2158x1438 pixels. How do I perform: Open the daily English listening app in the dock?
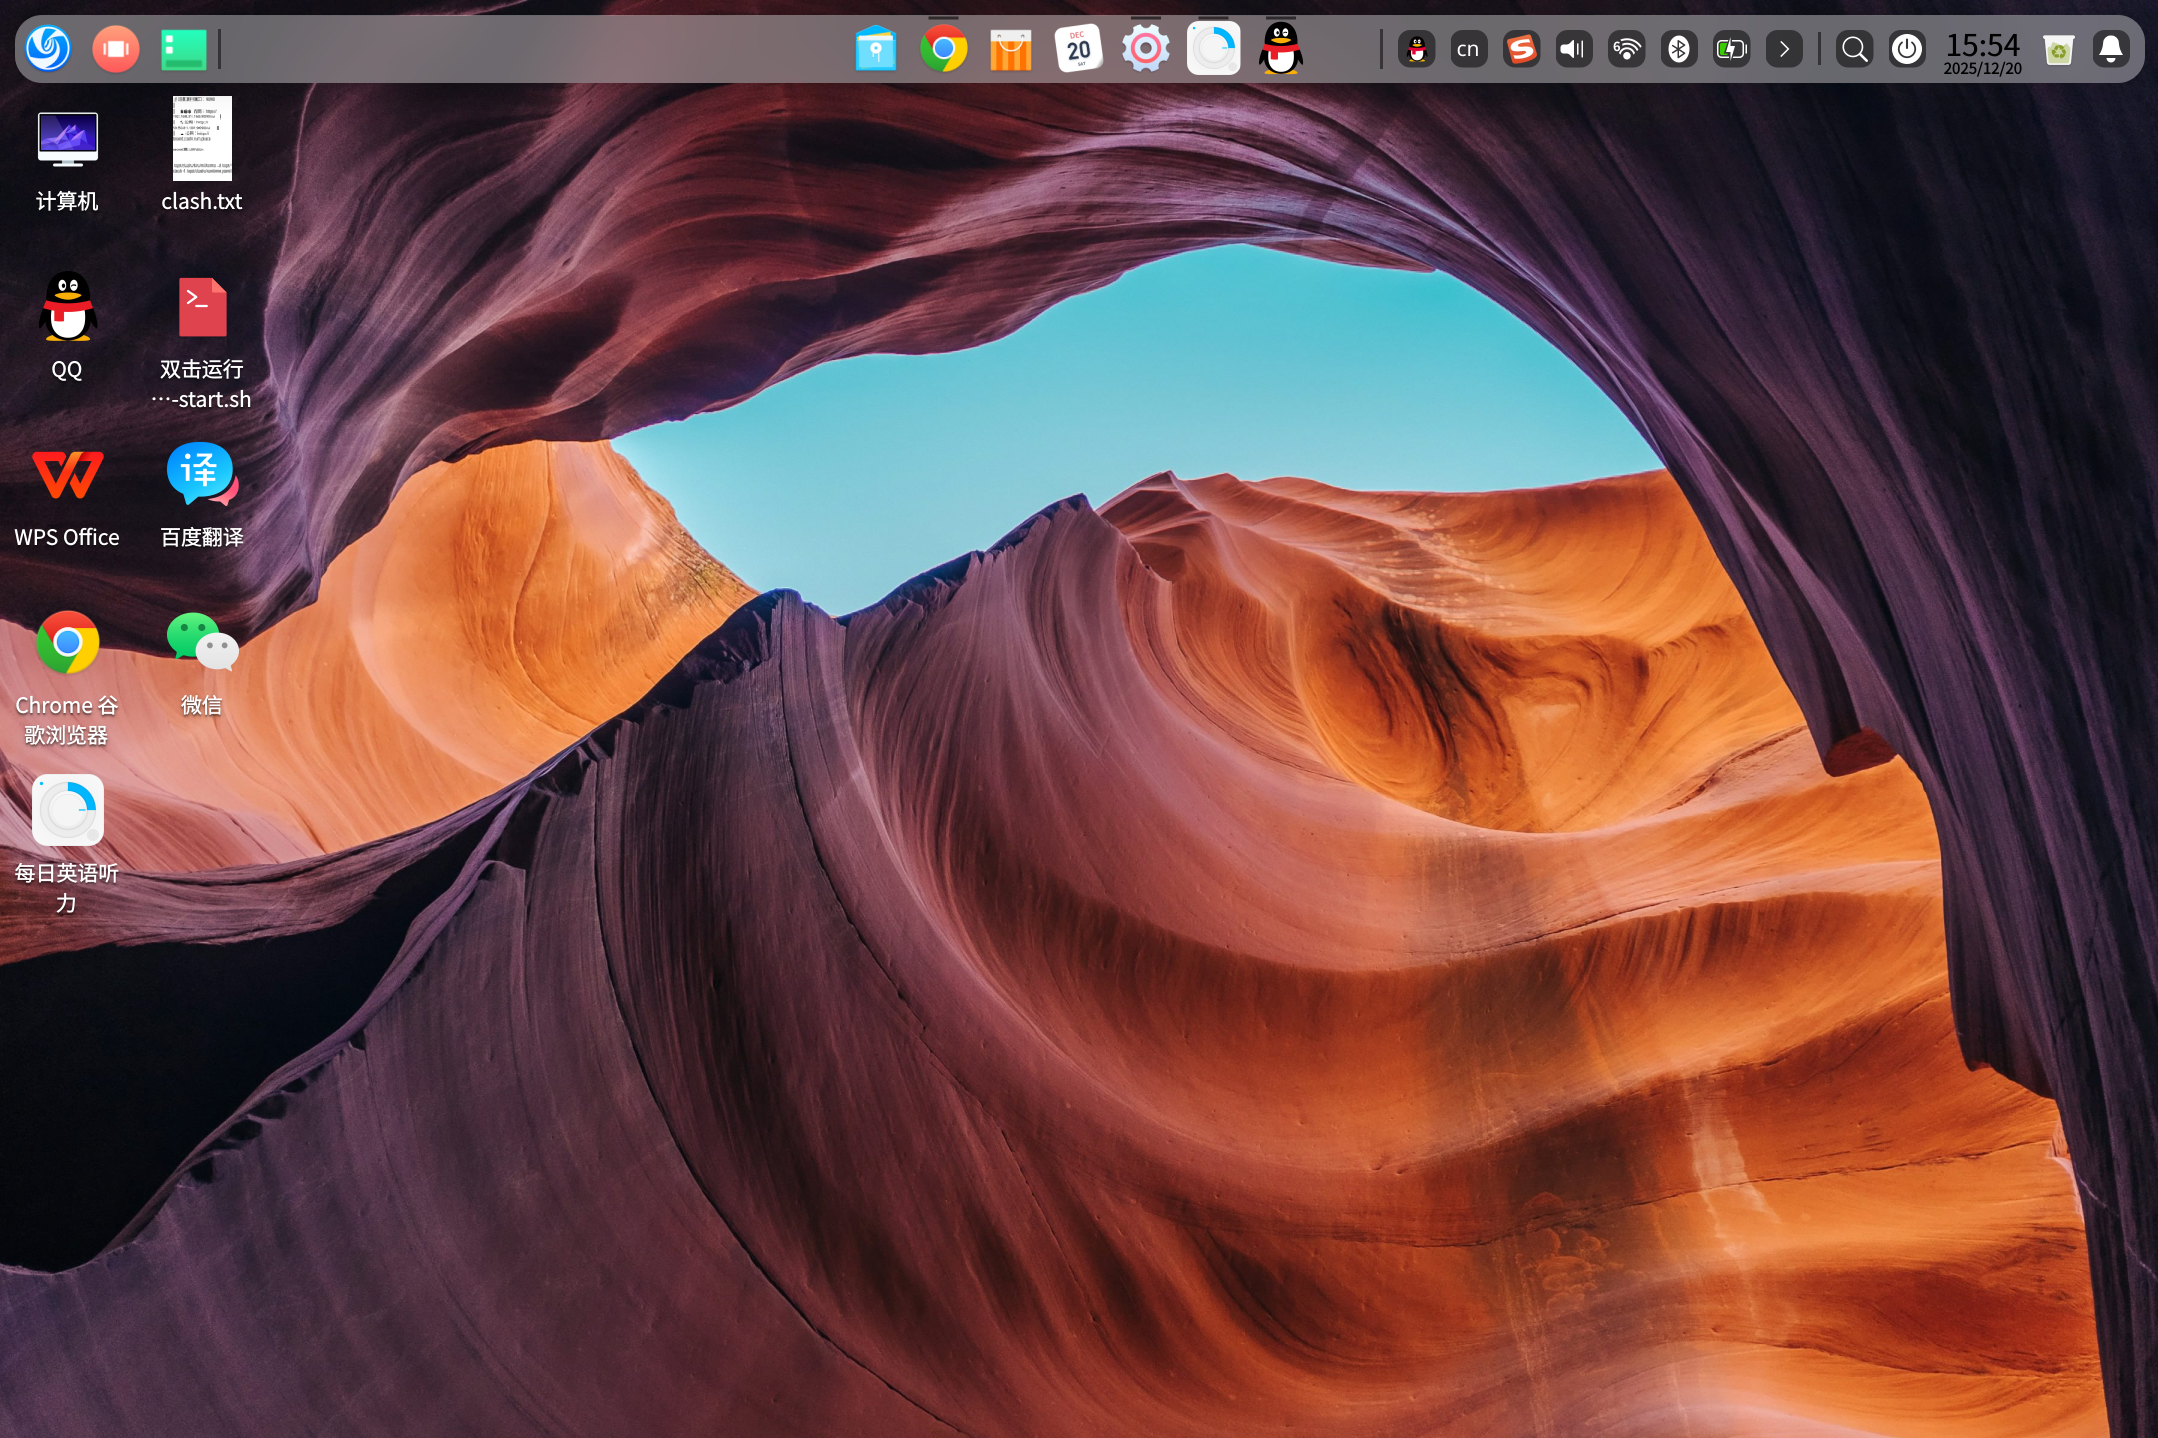pos(1213,48)
